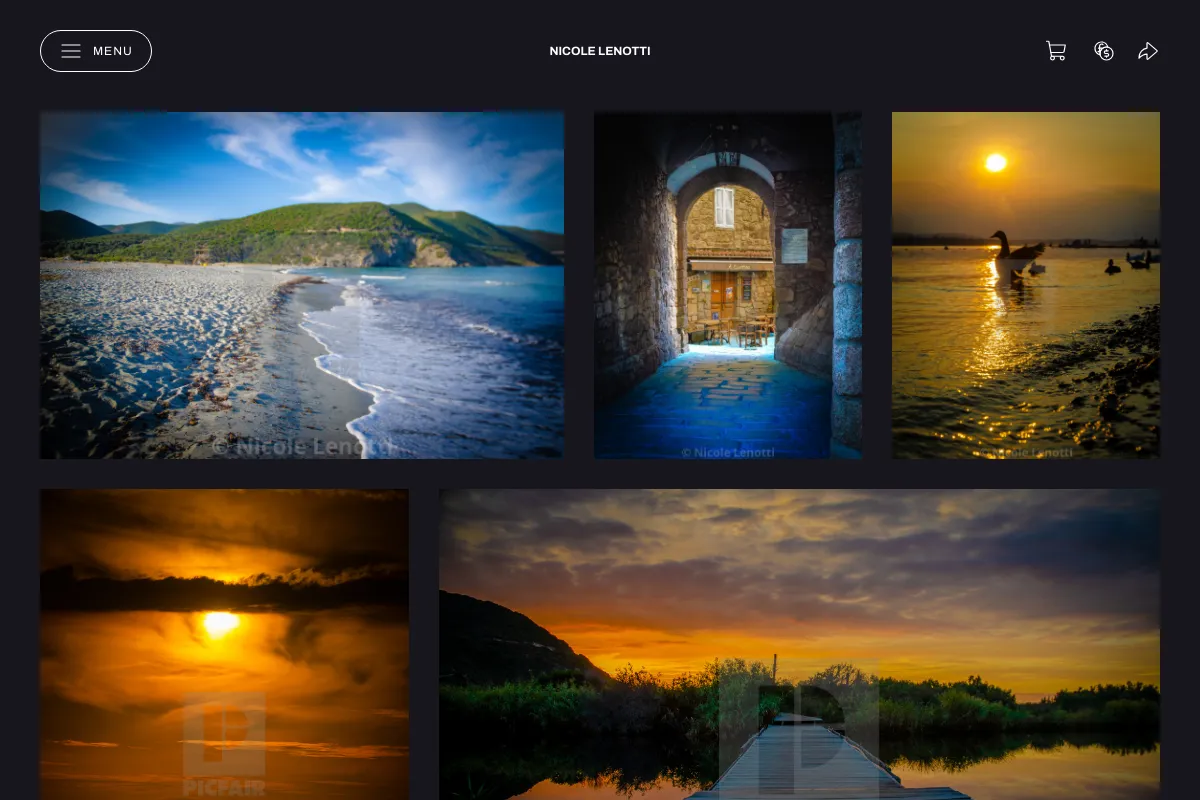
Task: Open the swan at sunset photo
Action: click(1026, 285)
